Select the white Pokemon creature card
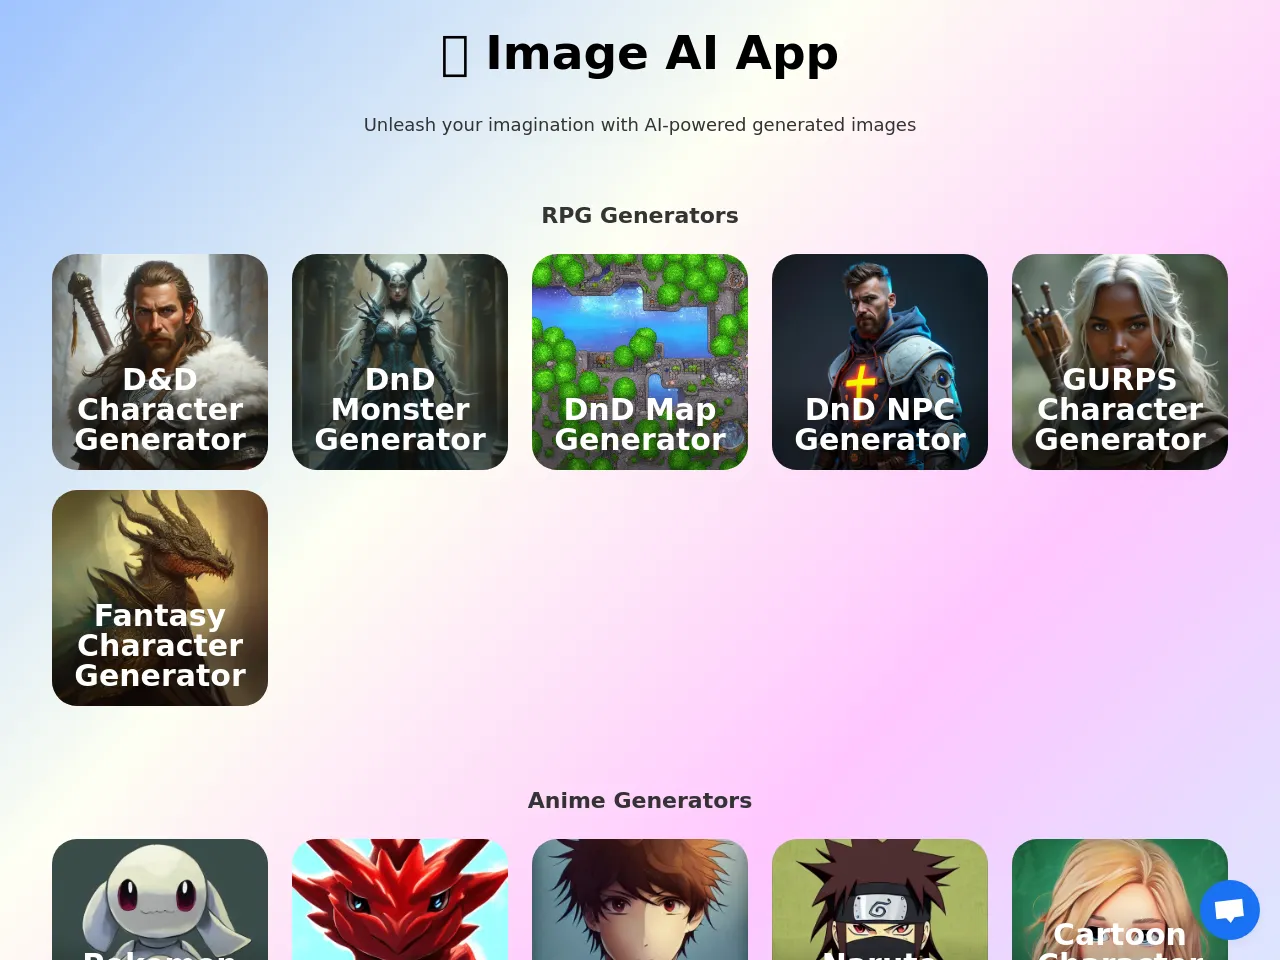This screenshot has width=1280, height=960. 160,900
